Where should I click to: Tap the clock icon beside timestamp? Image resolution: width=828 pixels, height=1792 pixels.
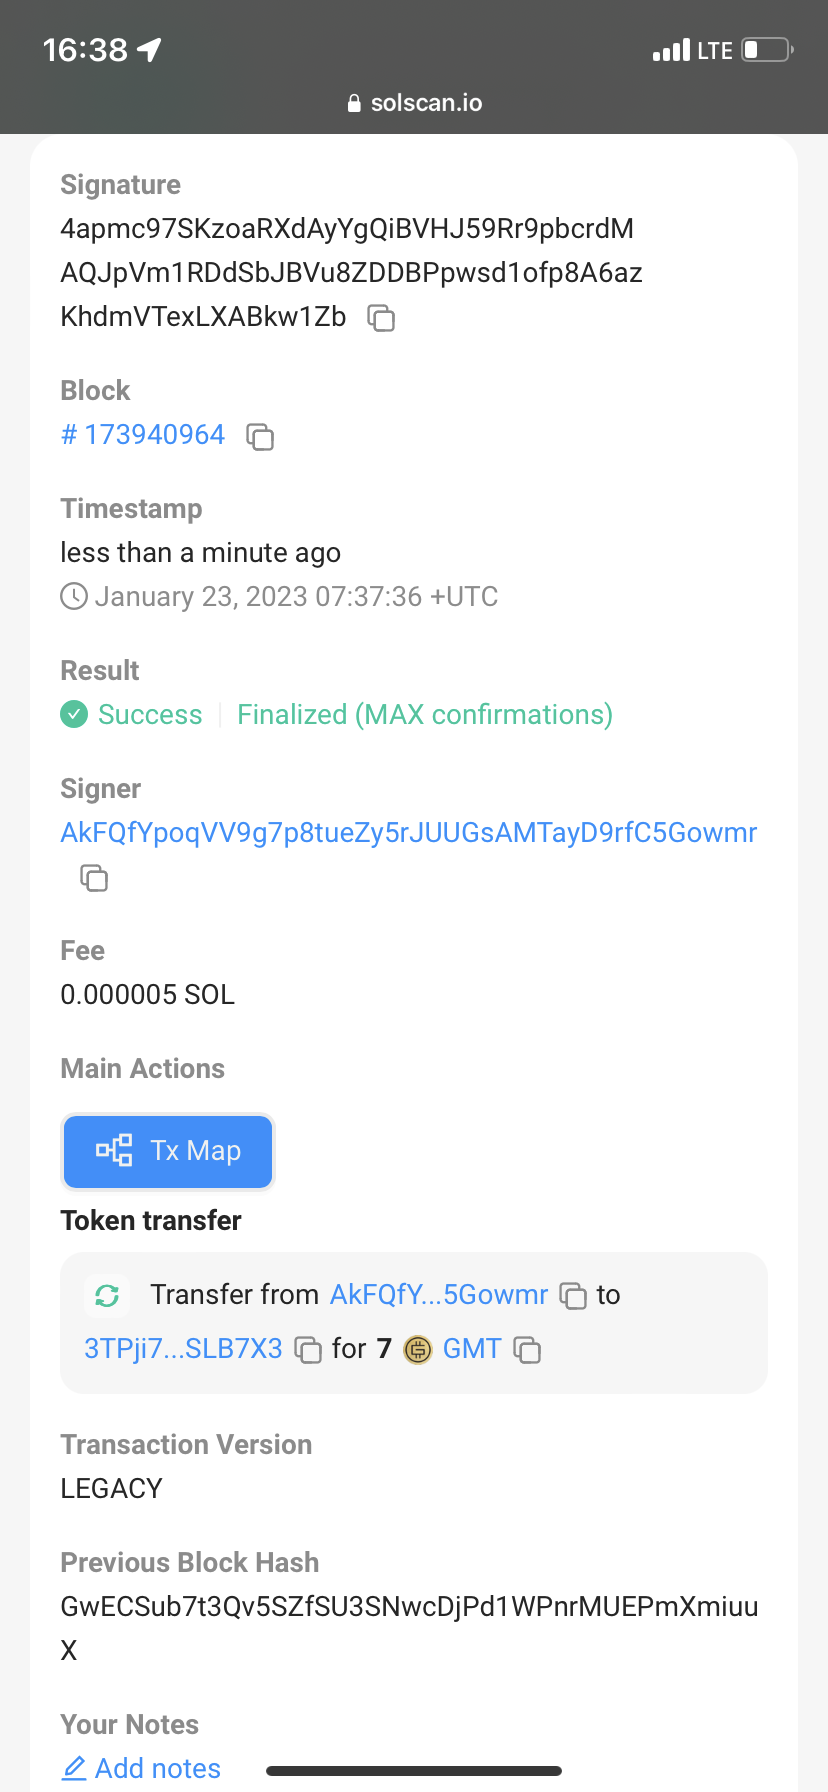(74, 597)
